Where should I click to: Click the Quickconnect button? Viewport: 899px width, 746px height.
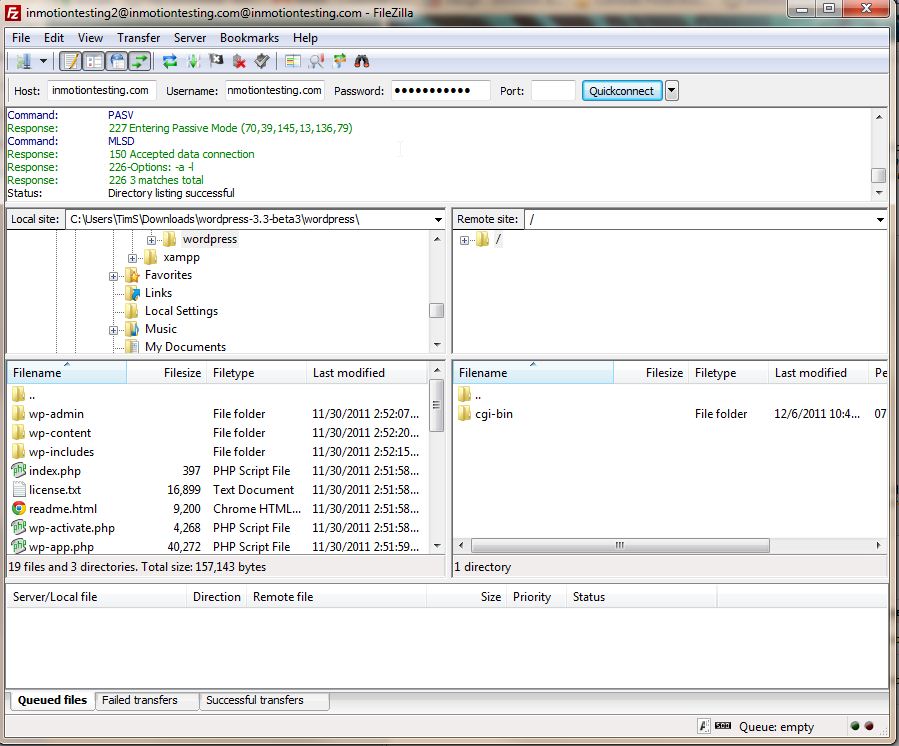coord(621,91)
